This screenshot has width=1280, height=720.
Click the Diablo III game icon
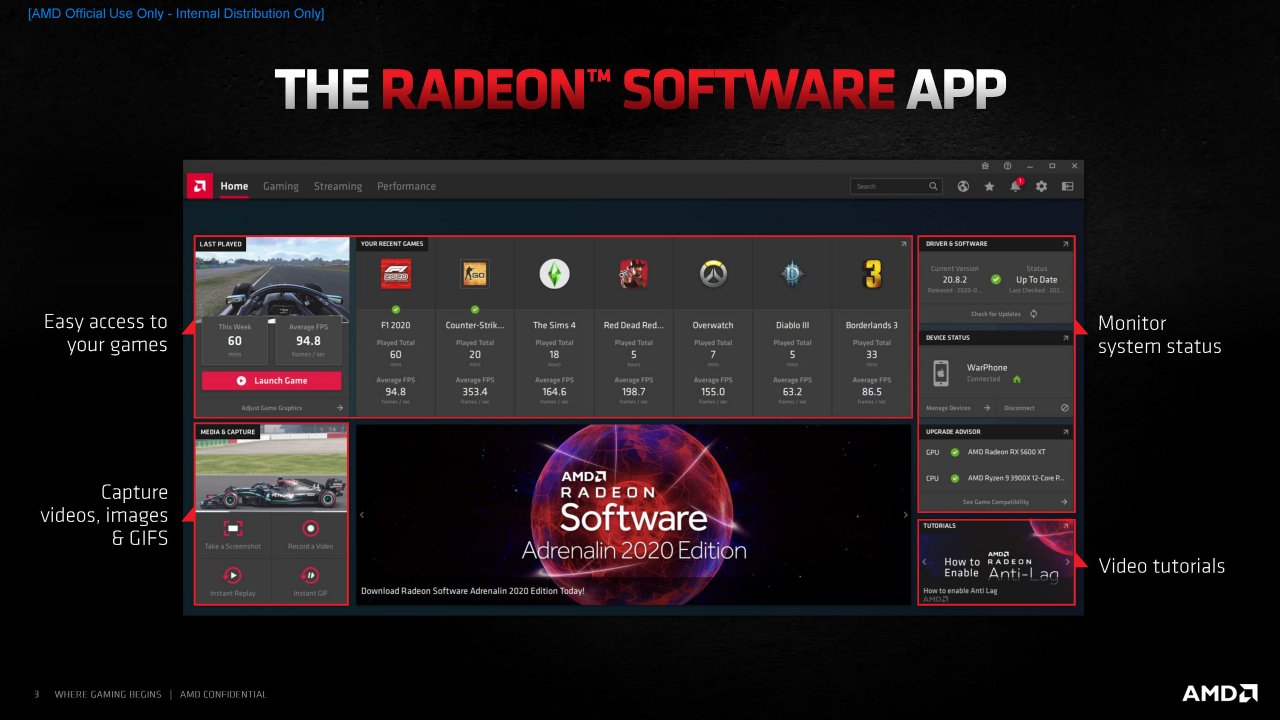[x=792, y=274]
